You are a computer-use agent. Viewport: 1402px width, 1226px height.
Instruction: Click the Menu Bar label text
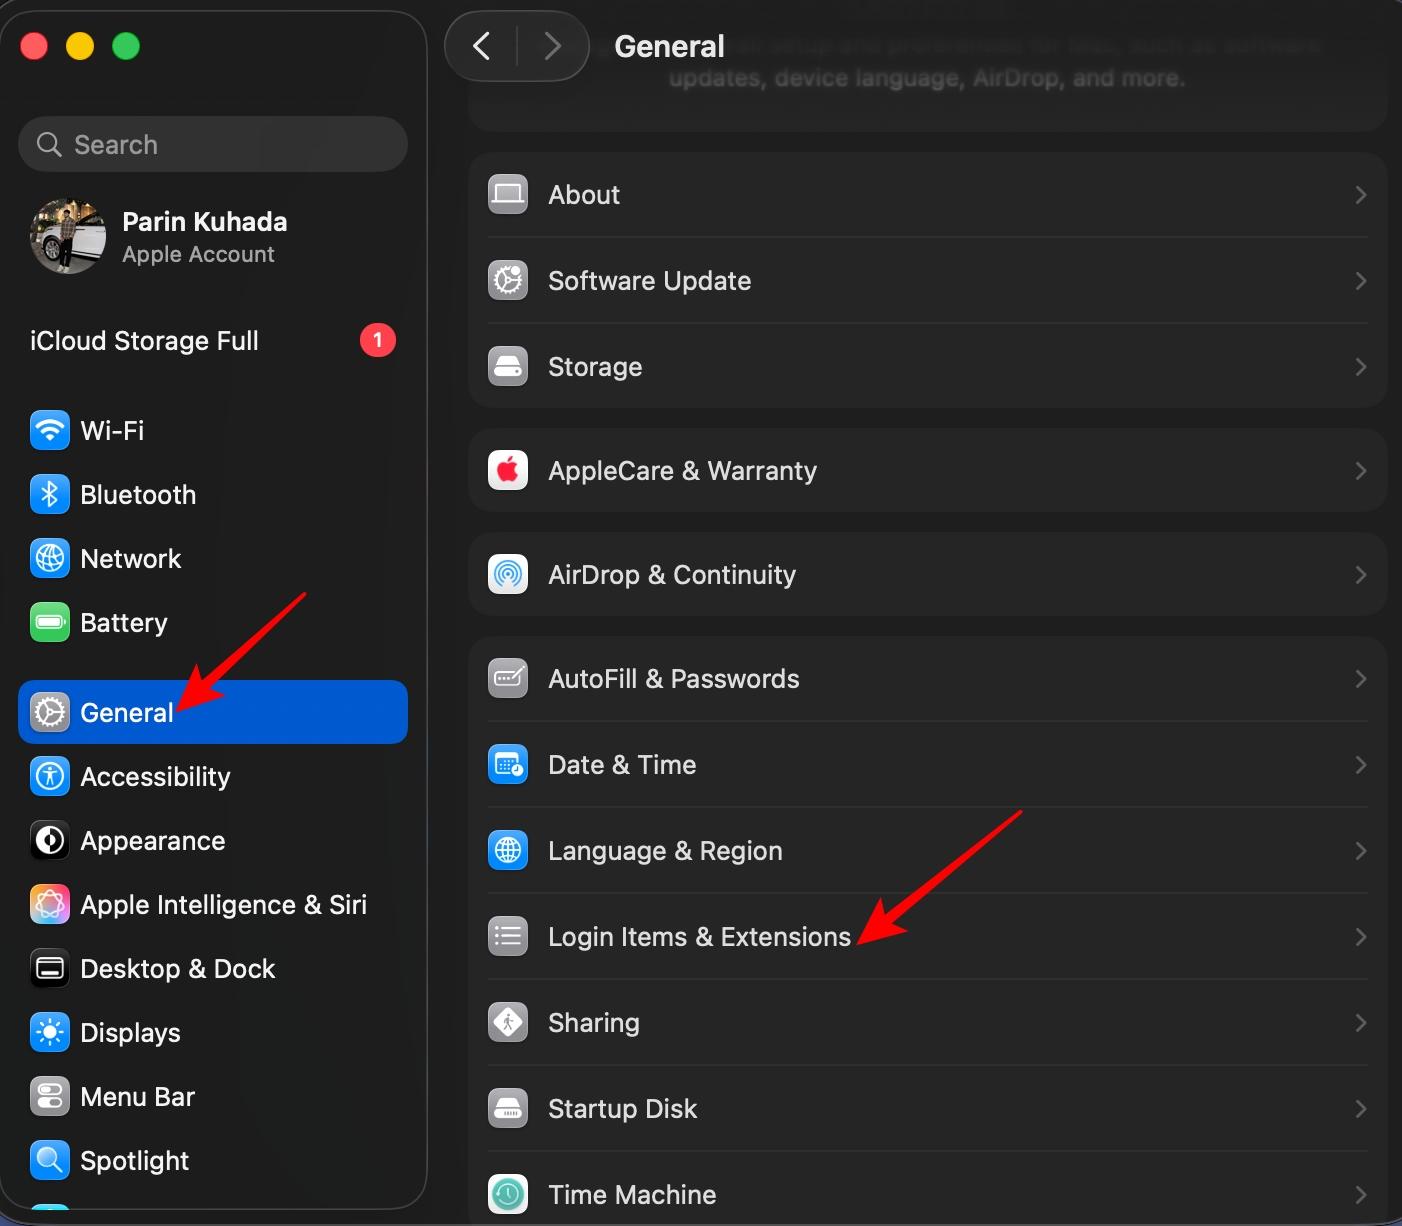click(137, 1097)
